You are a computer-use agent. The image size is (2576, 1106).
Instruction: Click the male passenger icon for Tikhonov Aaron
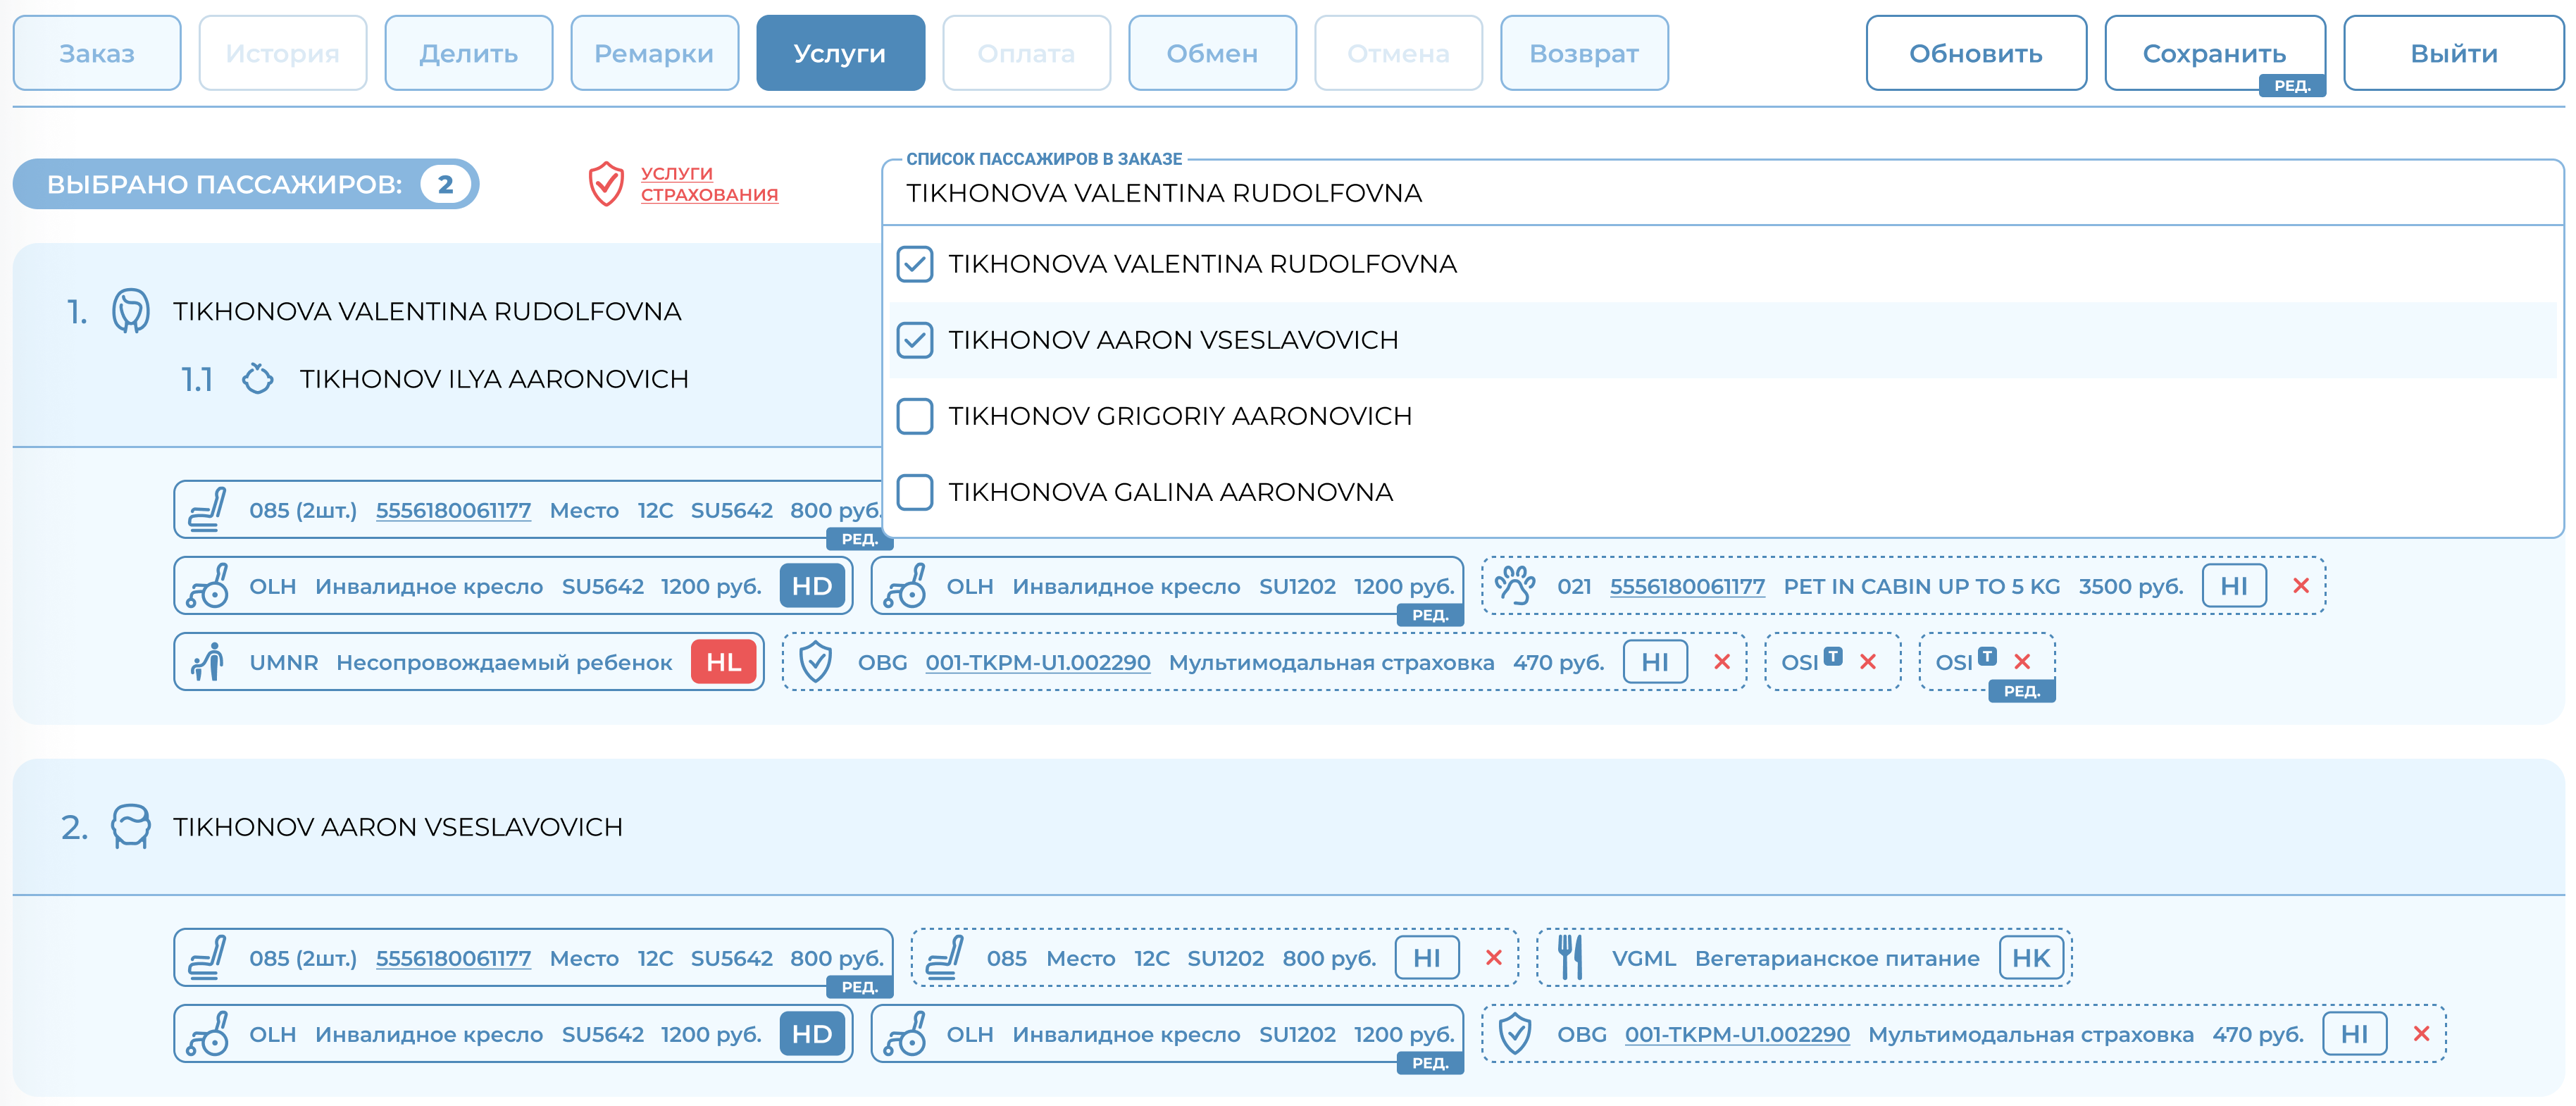(130, 827)
